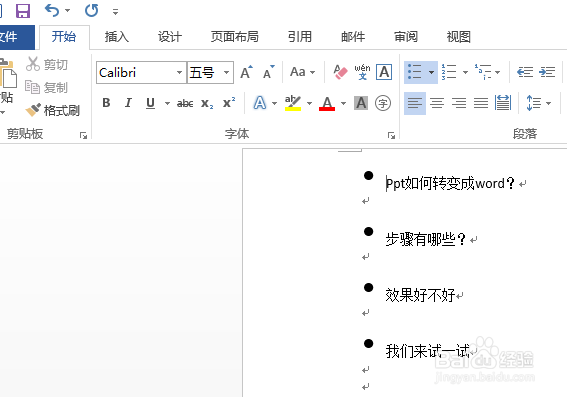This screenshot has width=567, height=397.
Task: Toggle Strikethrough abc formatting
Action: point(185,103)
